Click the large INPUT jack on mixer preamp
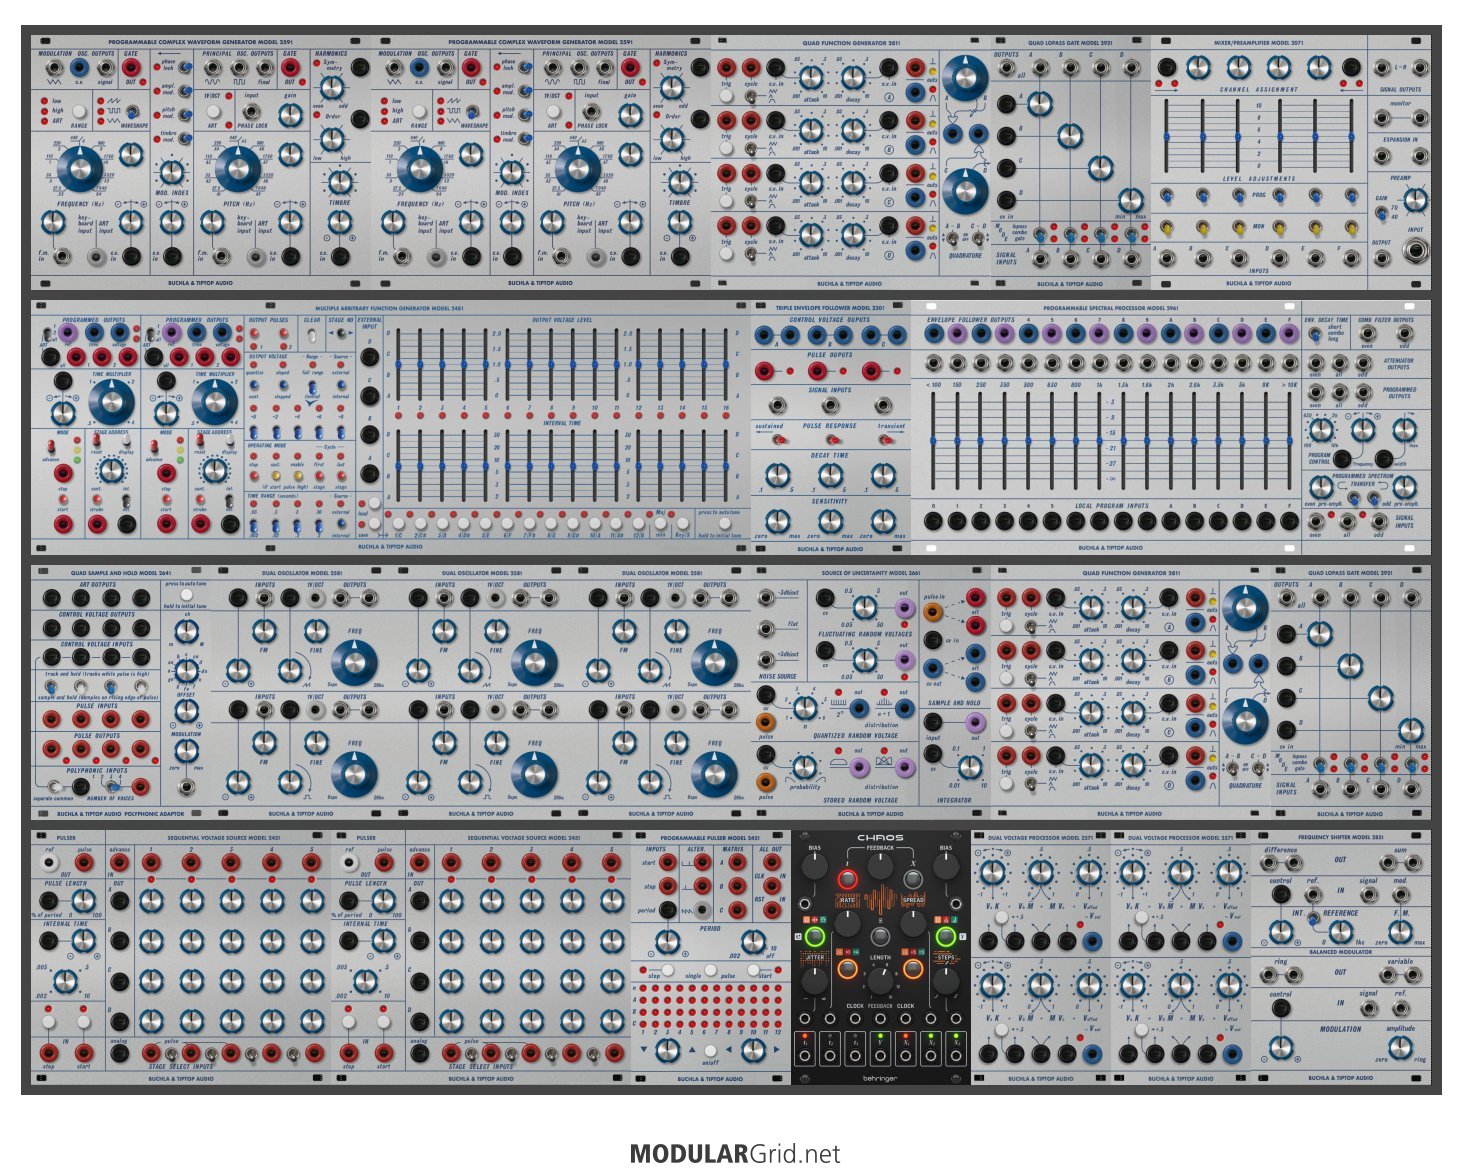 pos(1414,251)
